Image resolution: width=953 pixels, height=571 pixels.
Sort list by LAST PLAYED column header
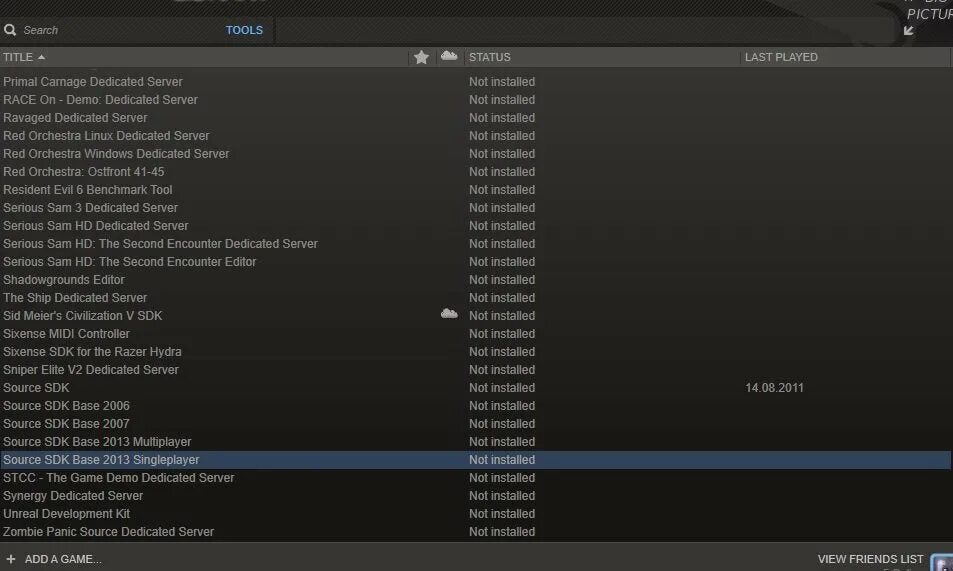(781, 57)
